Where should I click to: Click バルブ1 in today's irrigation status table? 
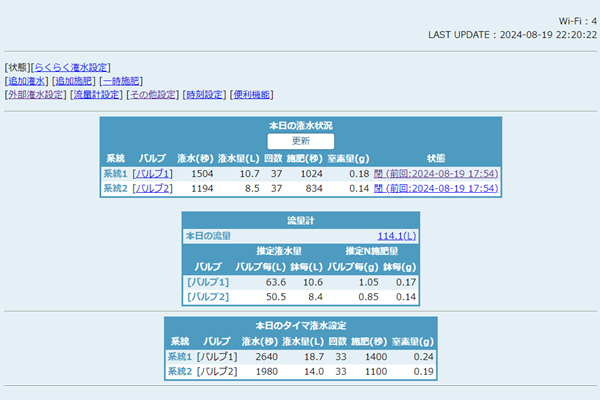click(x=153, y=174)
